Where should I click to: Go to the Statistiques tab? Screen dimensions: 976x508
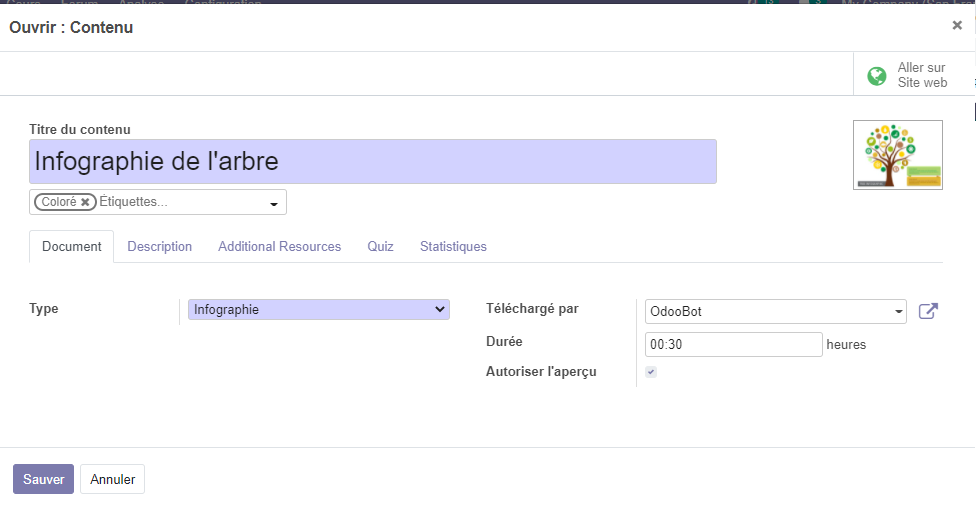click(453, 247)
